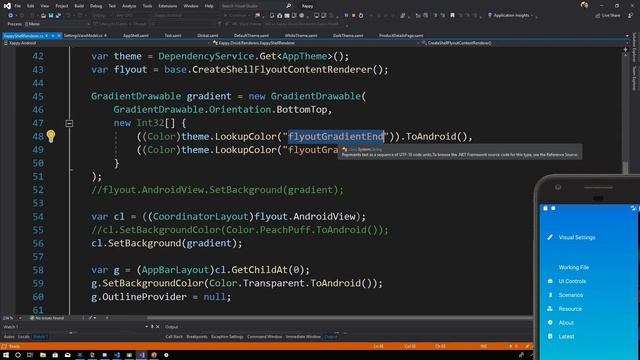Image resolution: width=640 pixels, height=360 pixels.
Task: Switch to the Breakpoints tab
Action: (197, 337)
